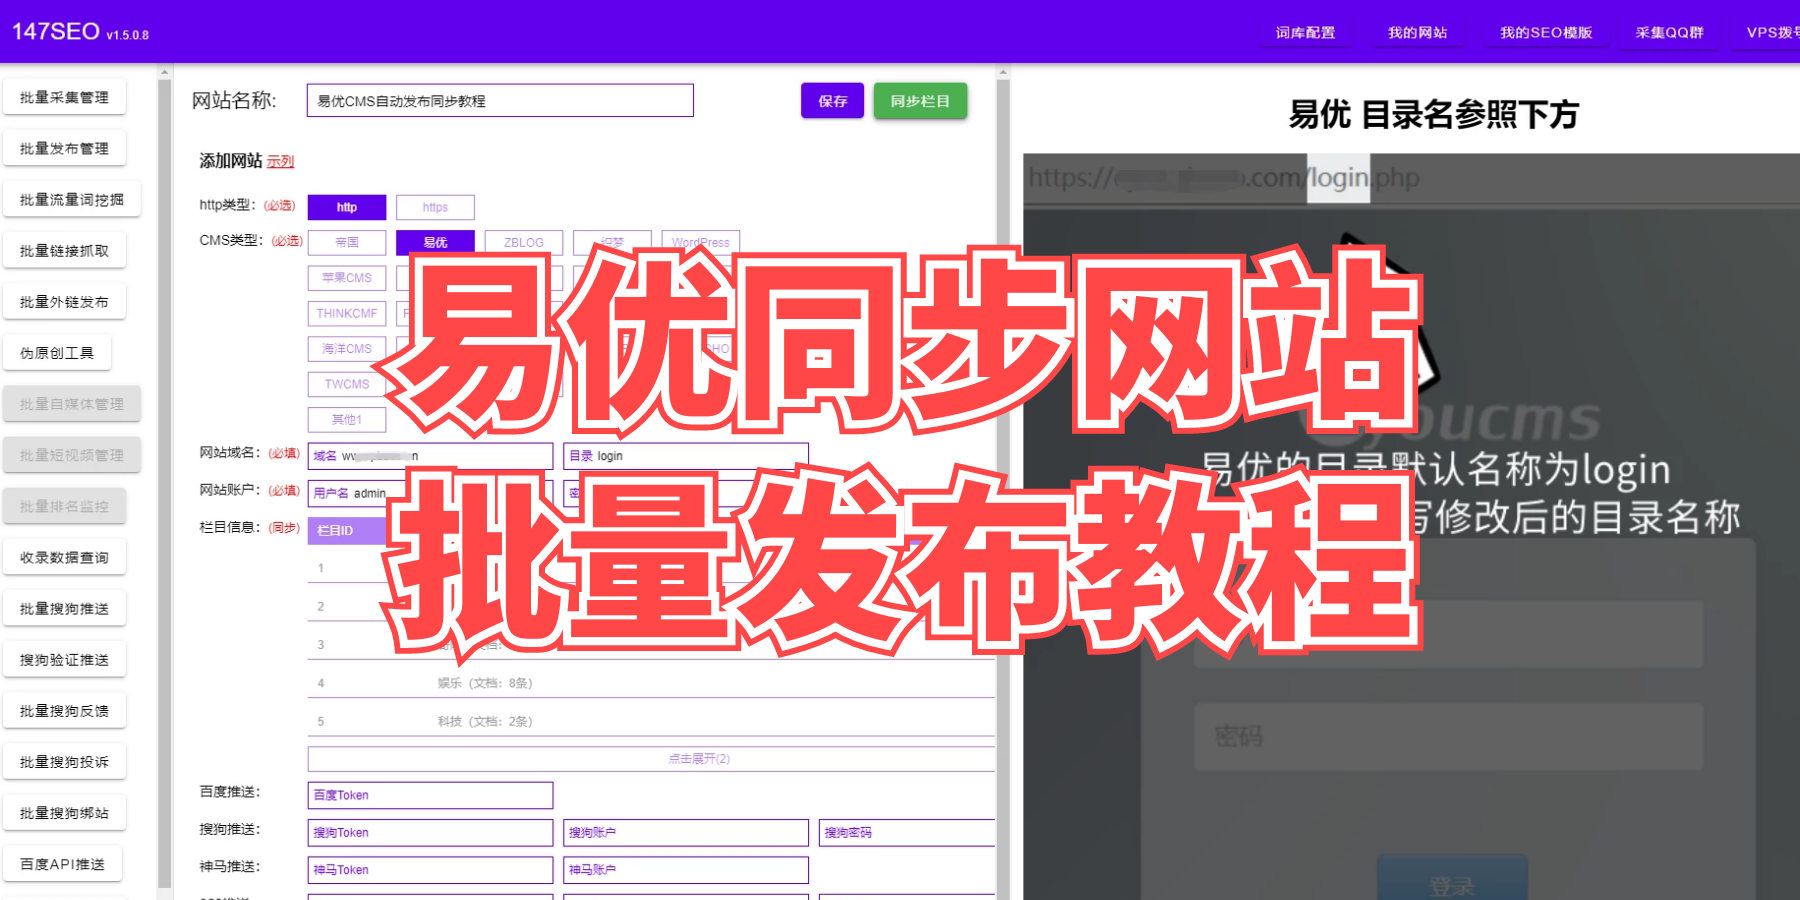Select the 科技 column row

pos(651,721)
